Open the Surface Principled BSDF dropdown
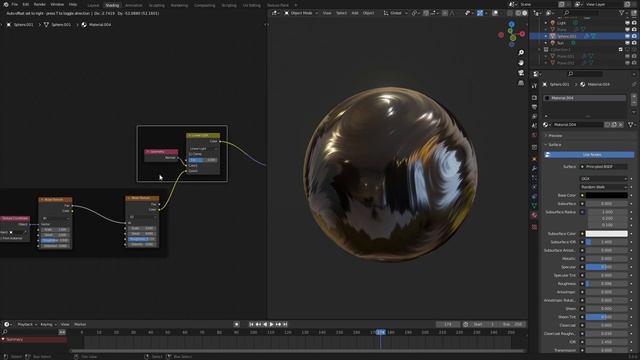640x360 pixels. (x=604, y=167)
